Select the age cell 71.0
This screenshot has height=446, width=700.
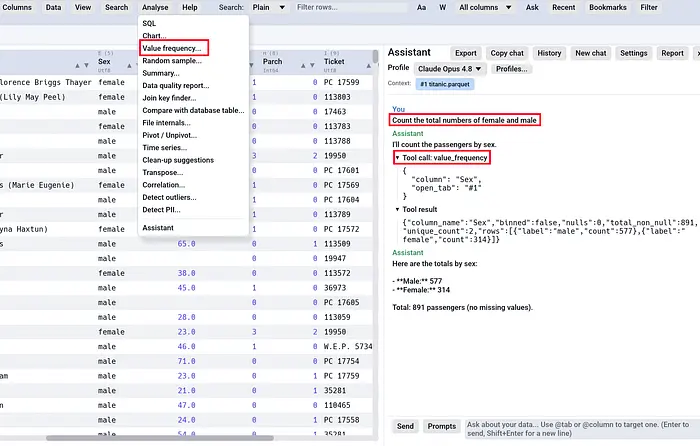point(186,361)
